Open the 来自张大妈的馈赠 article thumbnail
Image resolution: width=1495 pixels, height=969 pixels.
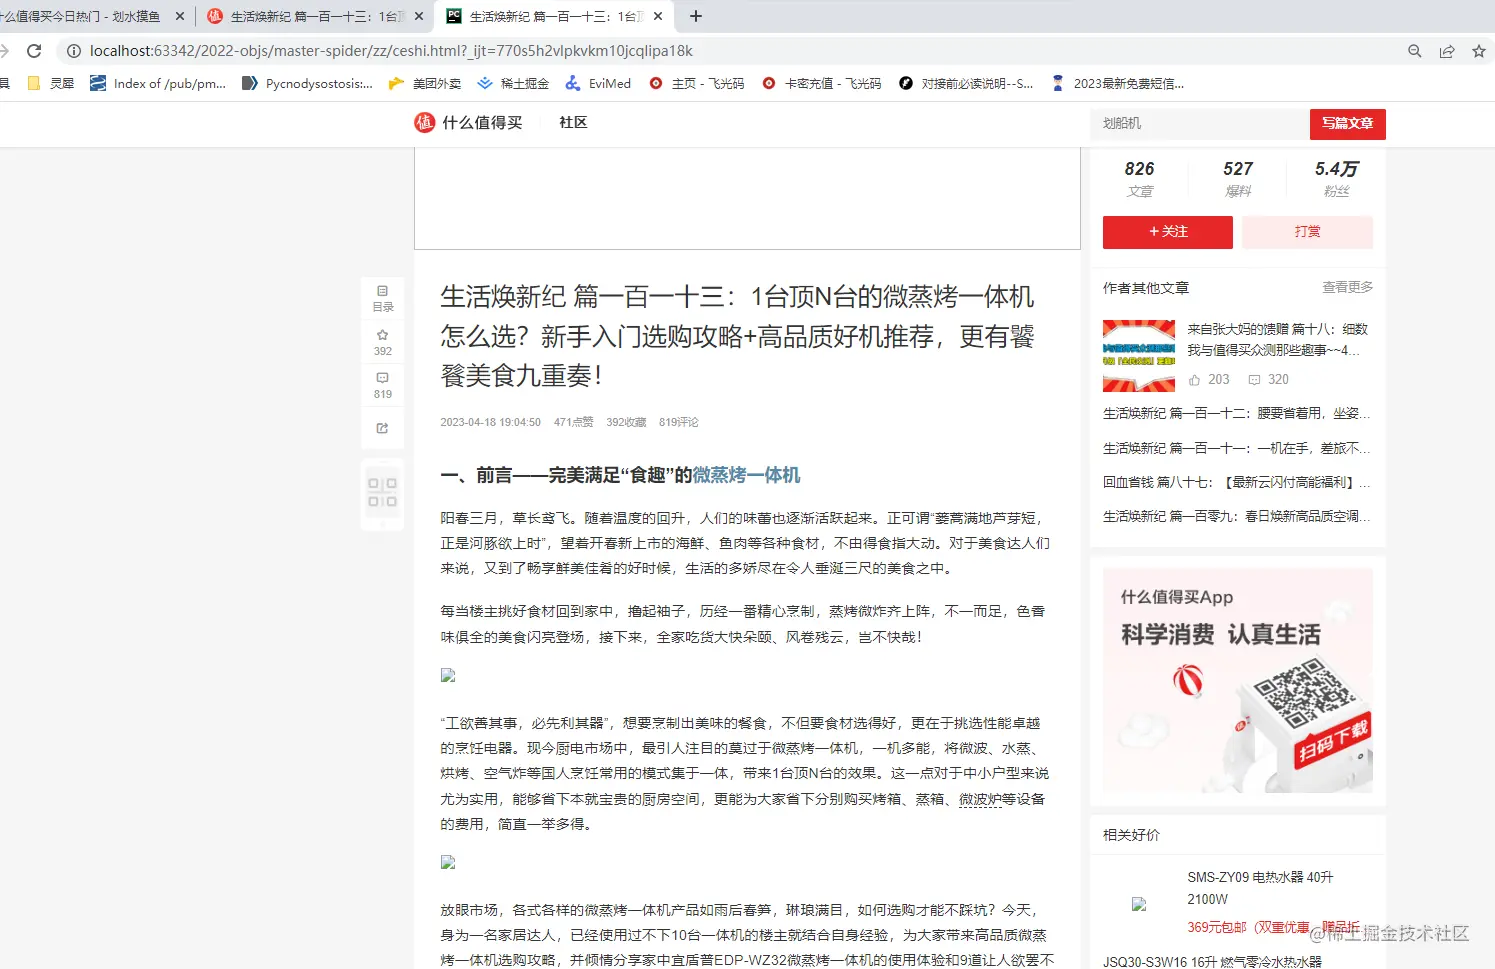point(1139,355)
